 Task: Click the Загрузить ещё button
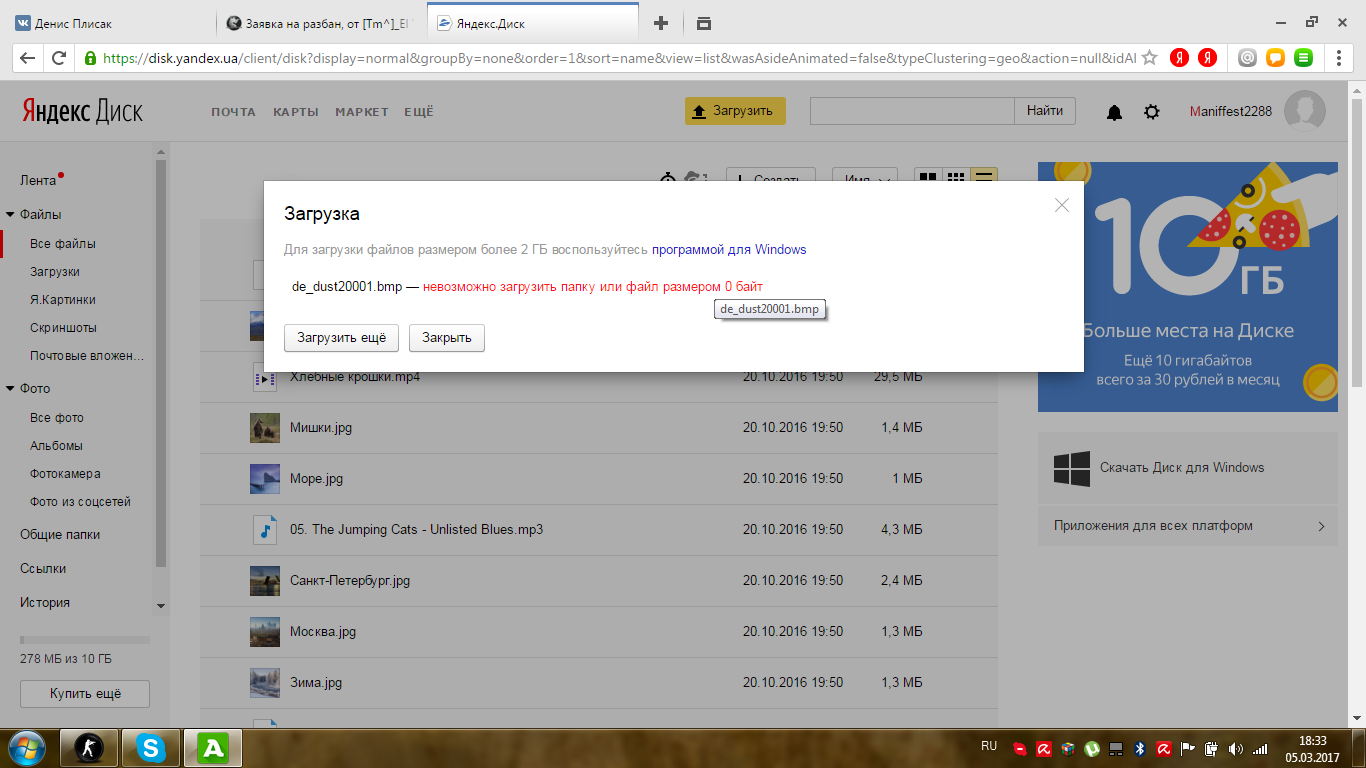pyautogui.click(x=341, y=338)
